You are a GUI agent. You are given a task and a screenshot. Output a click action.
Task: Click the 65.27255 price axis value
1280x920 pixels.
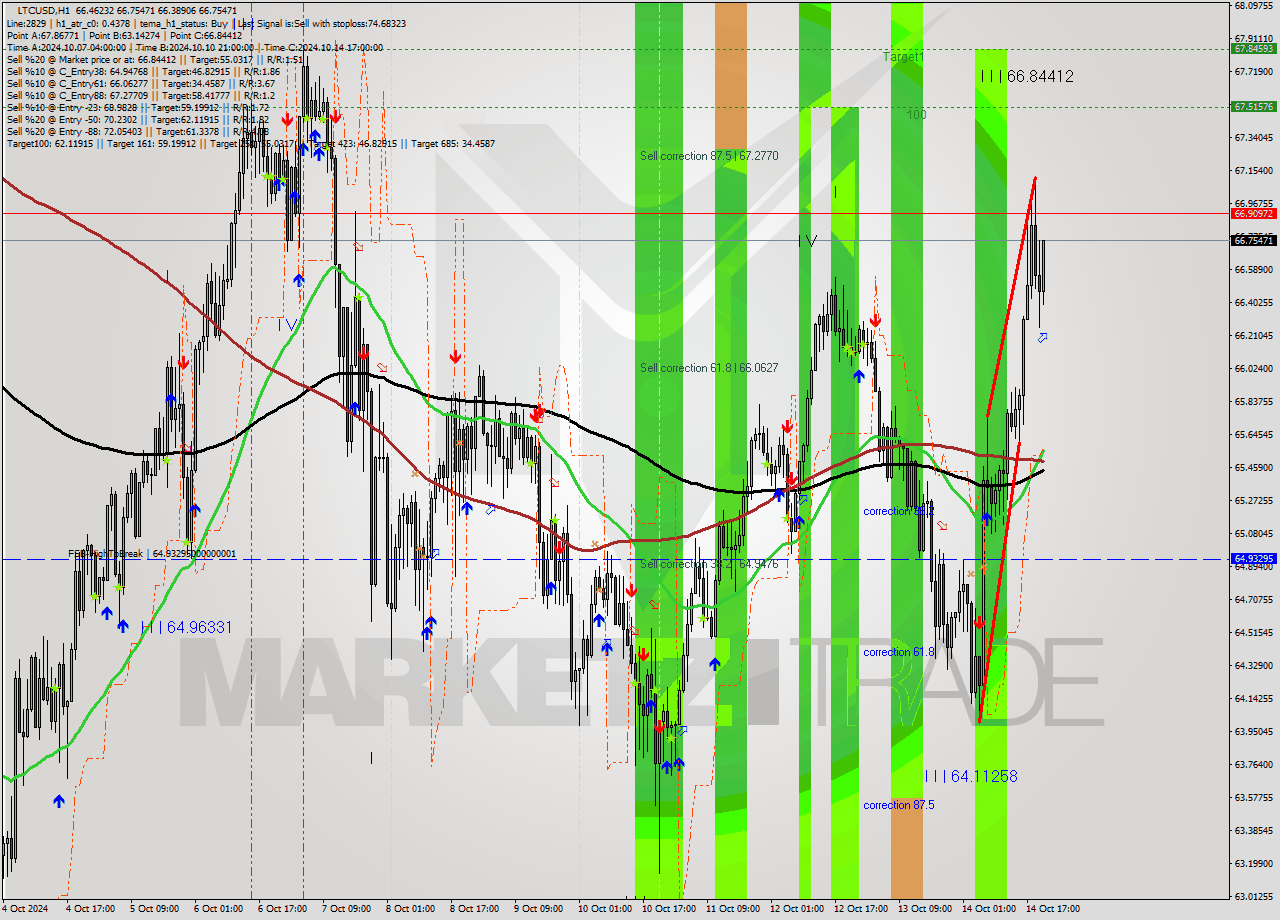pyautogui.click(x=1253, y=500)
